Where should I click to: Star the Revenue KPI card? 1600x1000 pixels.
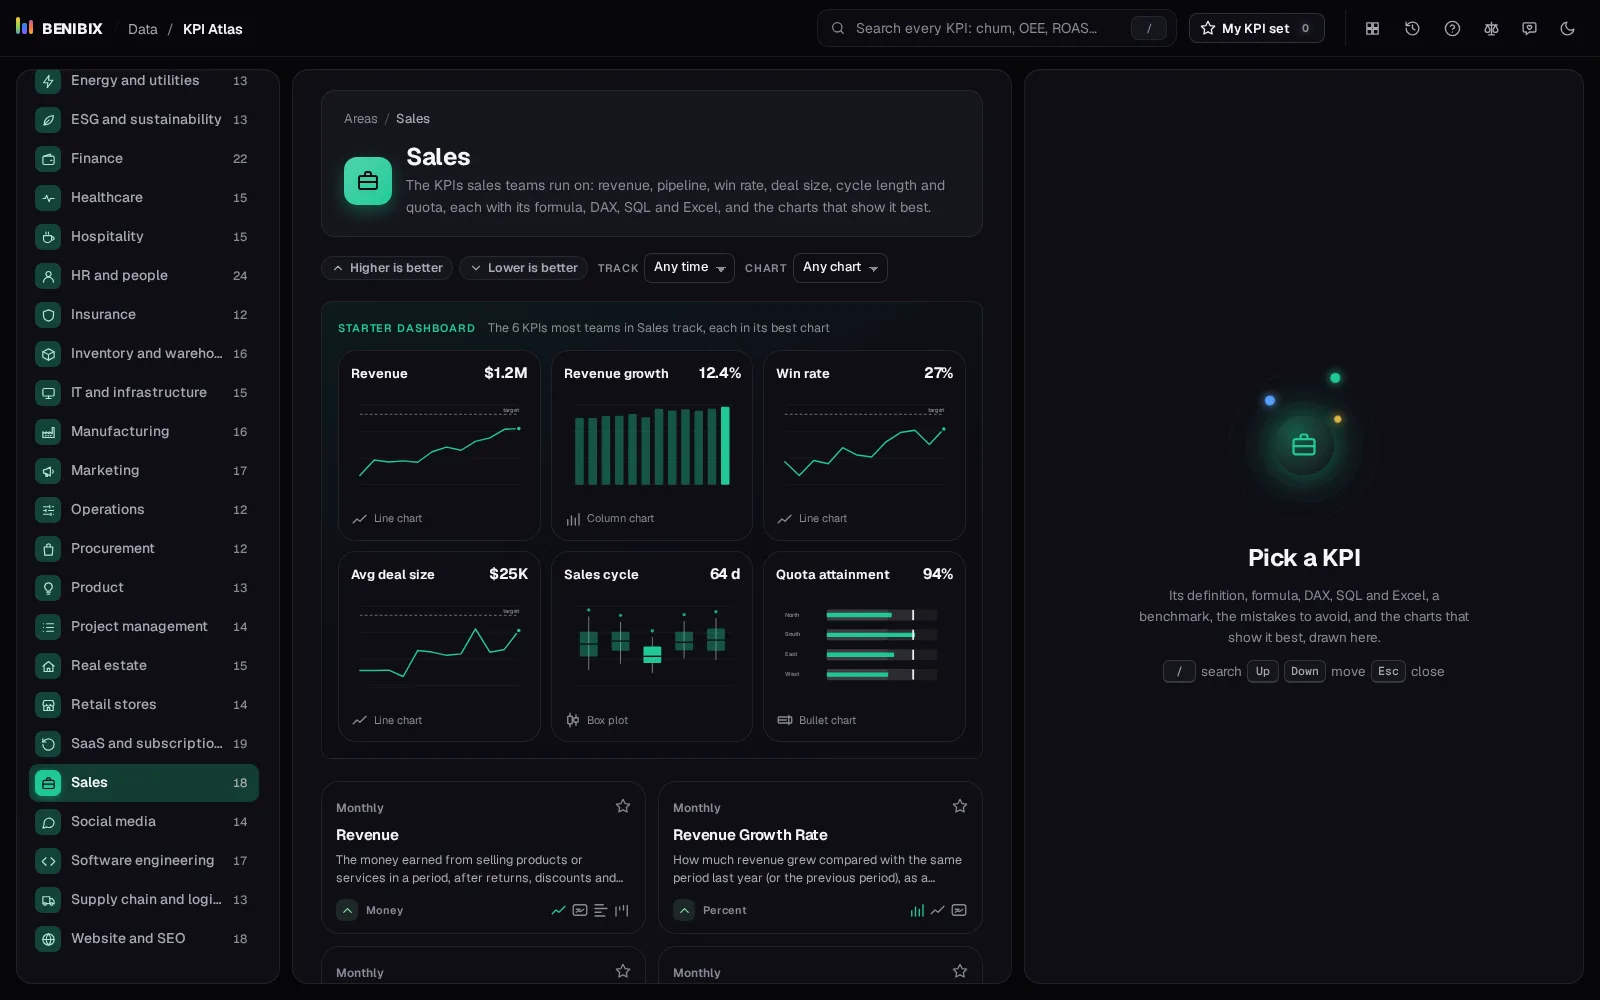623,806
